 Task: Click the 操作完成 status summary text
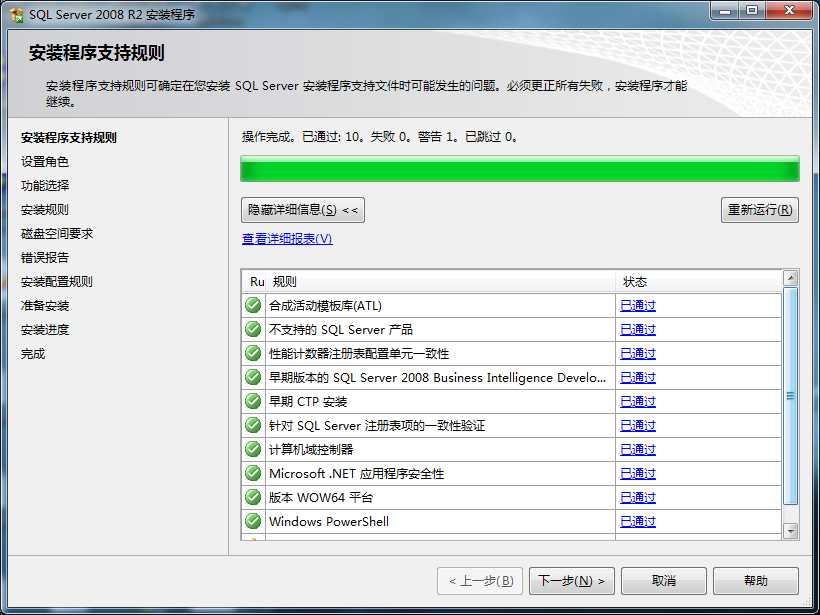coord(380,137)
